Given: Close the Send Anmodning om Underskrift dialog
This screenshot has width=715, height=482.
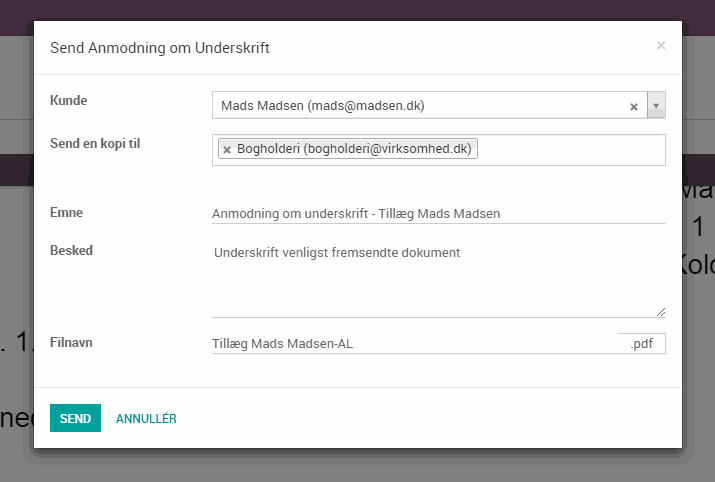Looking at the screenshot, I should [x=661, y=45].
